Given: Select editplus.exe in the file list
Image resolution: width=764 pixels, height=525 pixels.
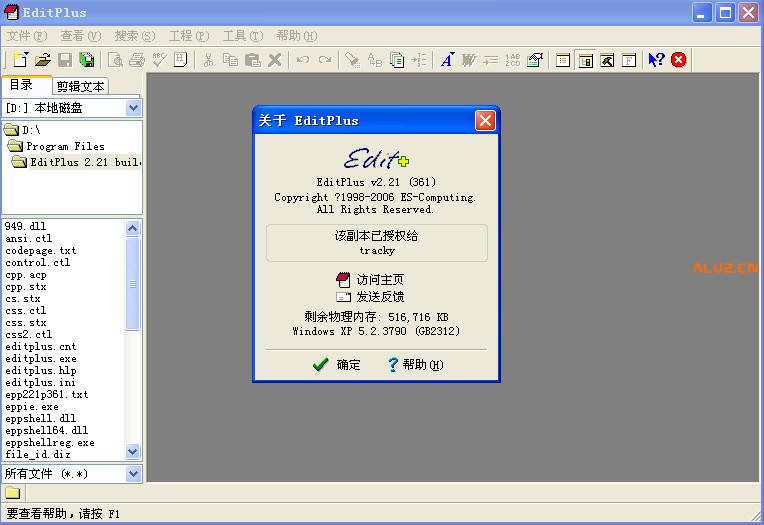Looking at the screenshot, I should (x=40, y=359).
